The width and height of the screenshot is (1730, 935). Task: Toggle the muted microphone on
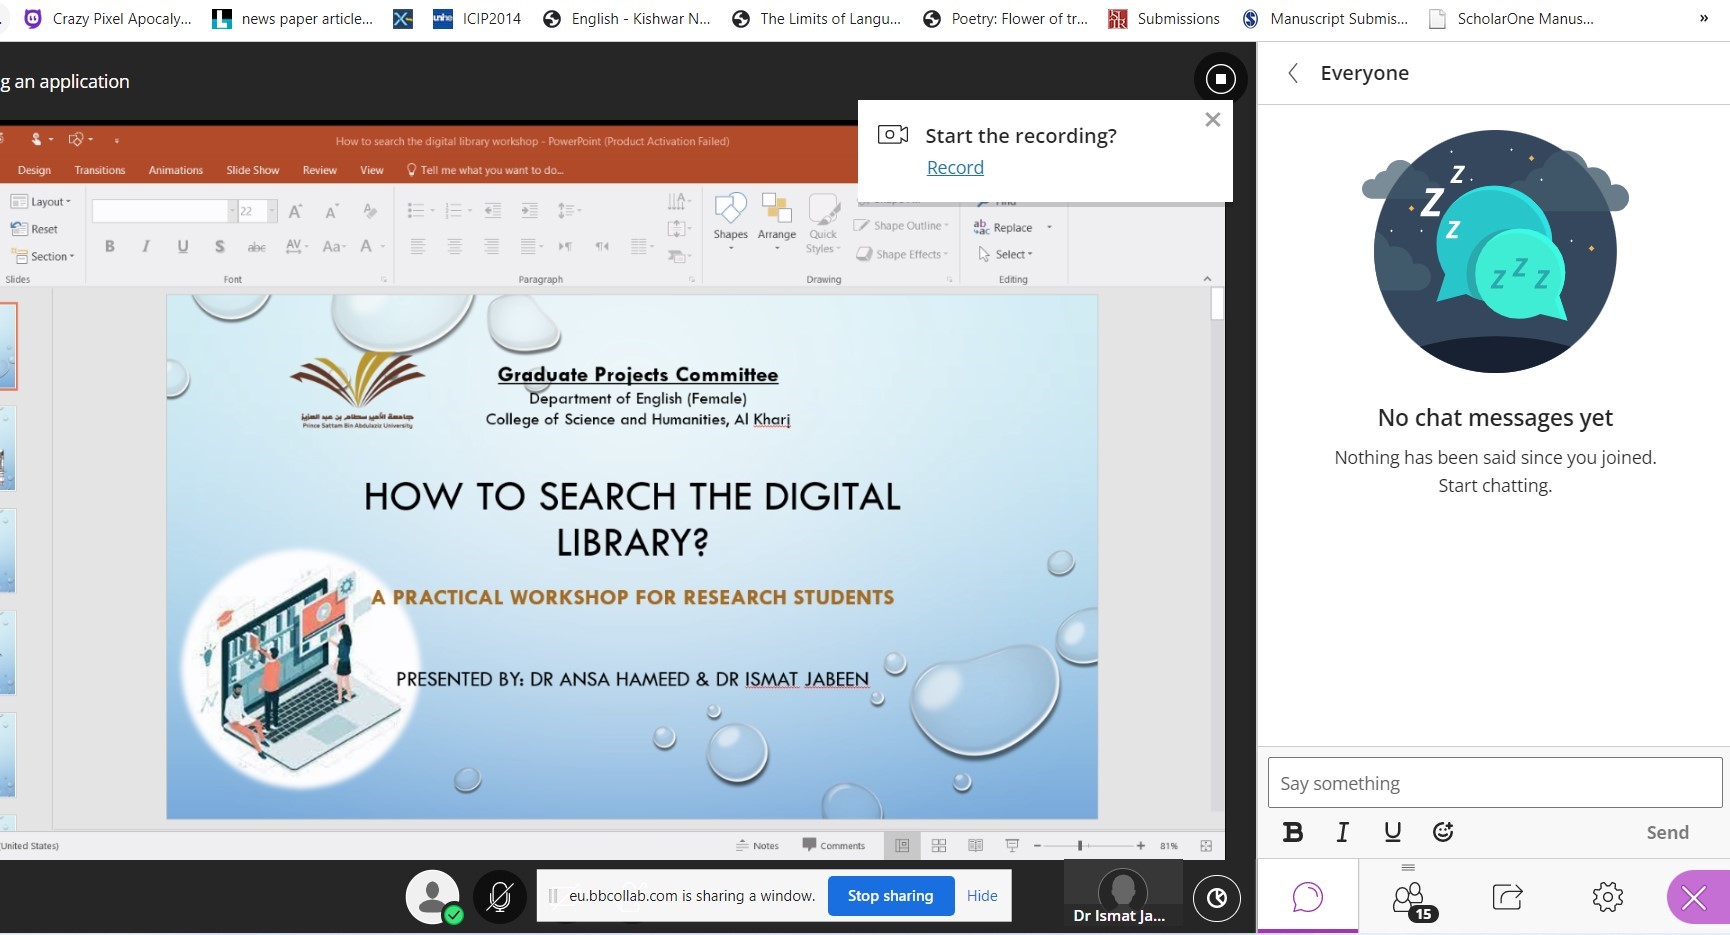(499, 897)
